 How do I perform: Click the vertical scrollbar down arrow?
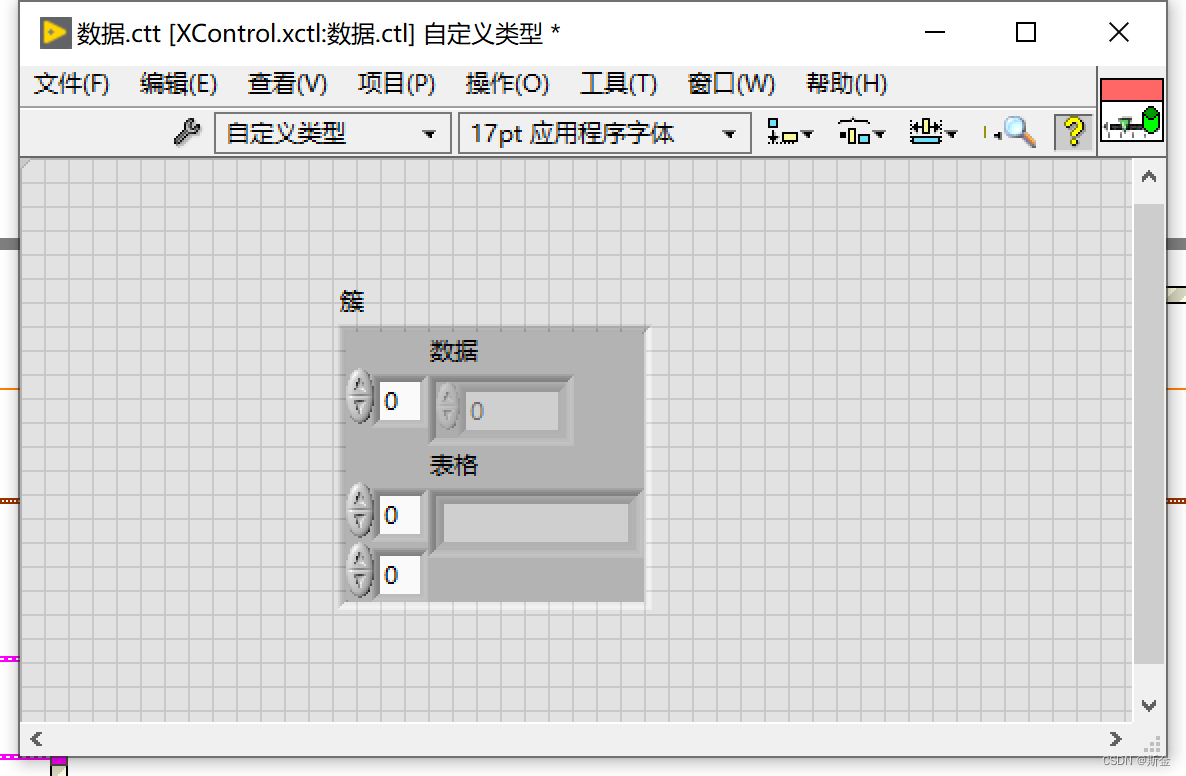1148,704
